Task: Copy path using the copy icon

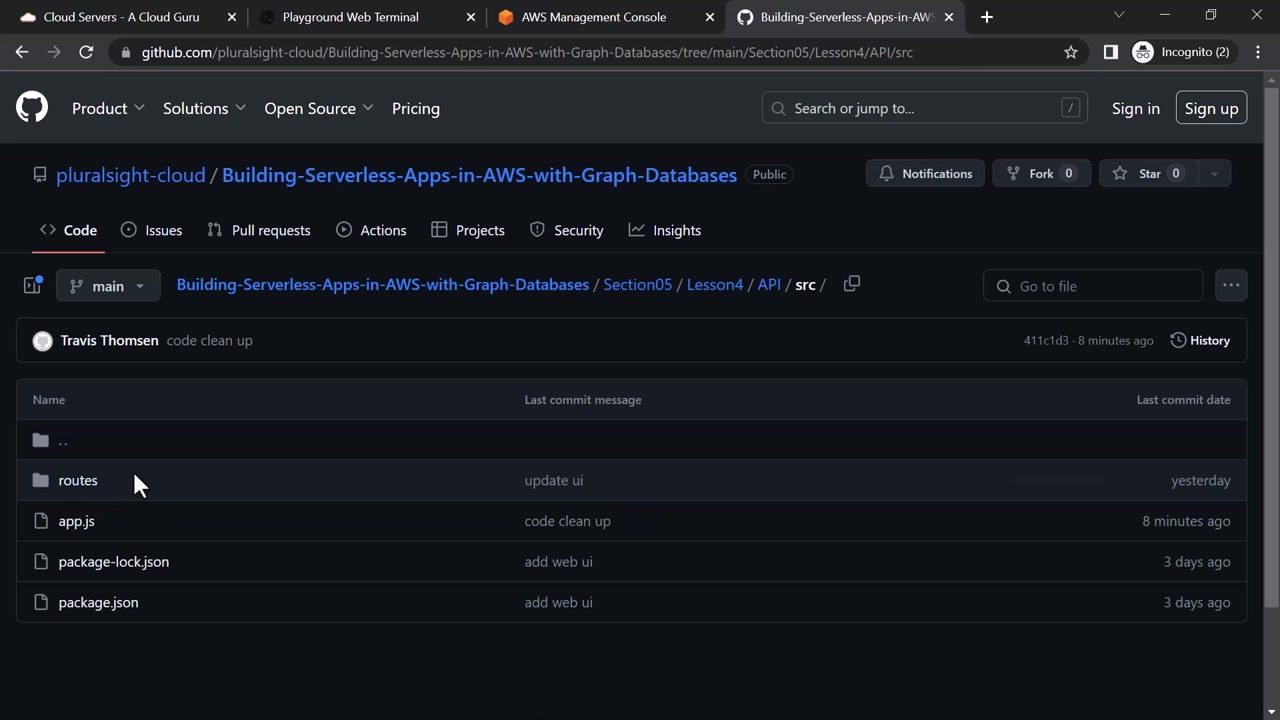Action: 851,285
